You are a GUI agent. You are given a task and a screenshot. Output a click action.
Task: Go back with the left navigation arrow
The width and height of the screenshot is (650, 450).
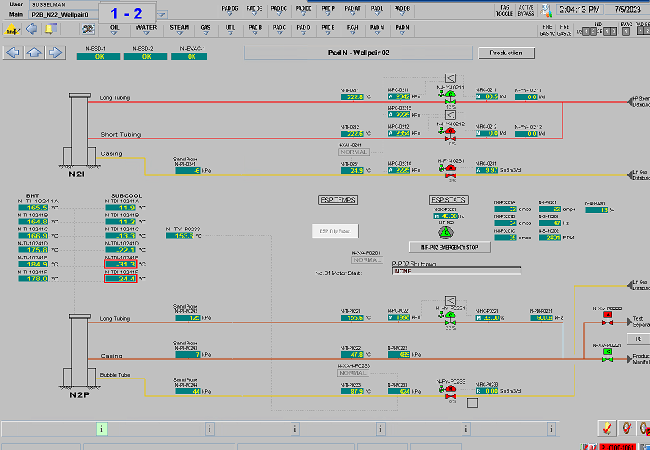(x=13, y=52)
